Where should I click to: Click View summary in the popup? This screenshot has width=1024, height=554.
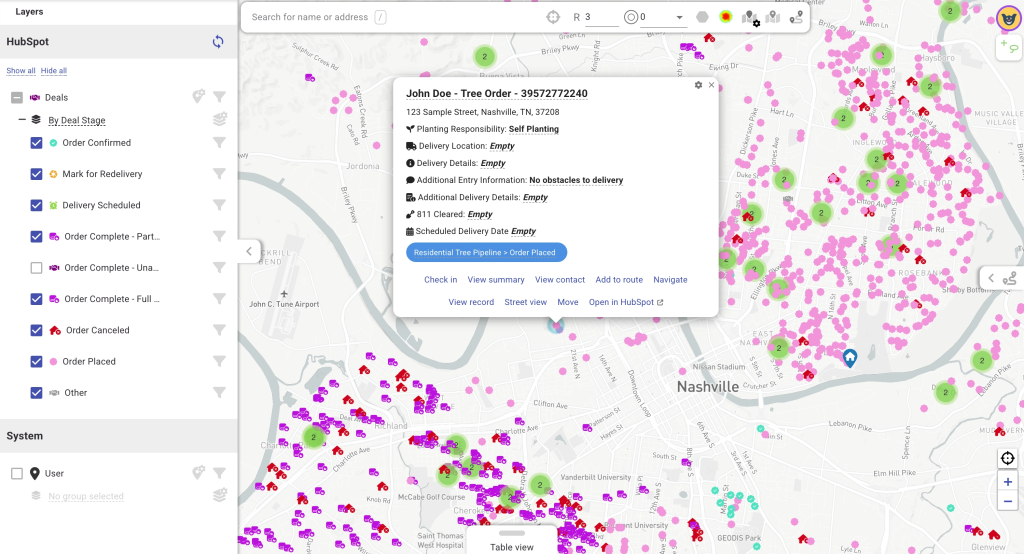[x=496, y=280]
